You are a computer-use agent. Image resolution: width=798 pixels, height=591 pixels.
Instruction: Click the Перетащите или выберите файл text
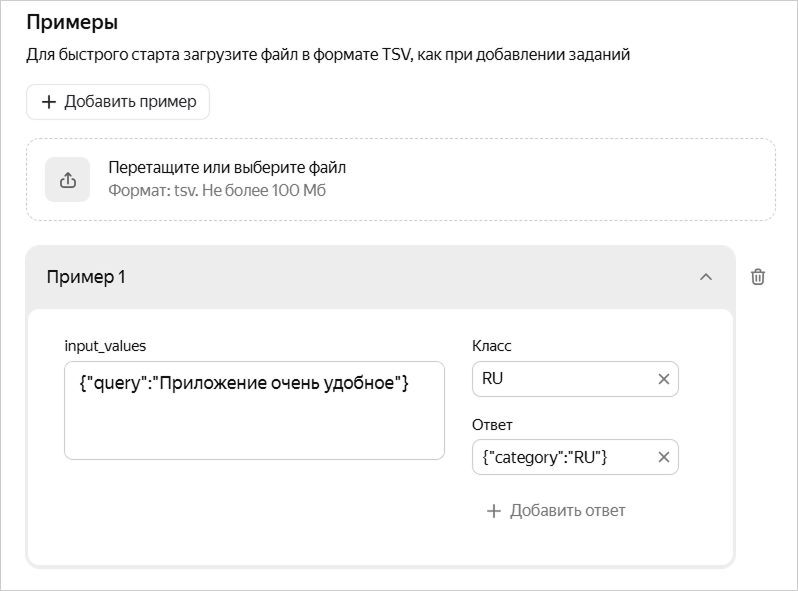pyautogui.click(x=227, y=167)
